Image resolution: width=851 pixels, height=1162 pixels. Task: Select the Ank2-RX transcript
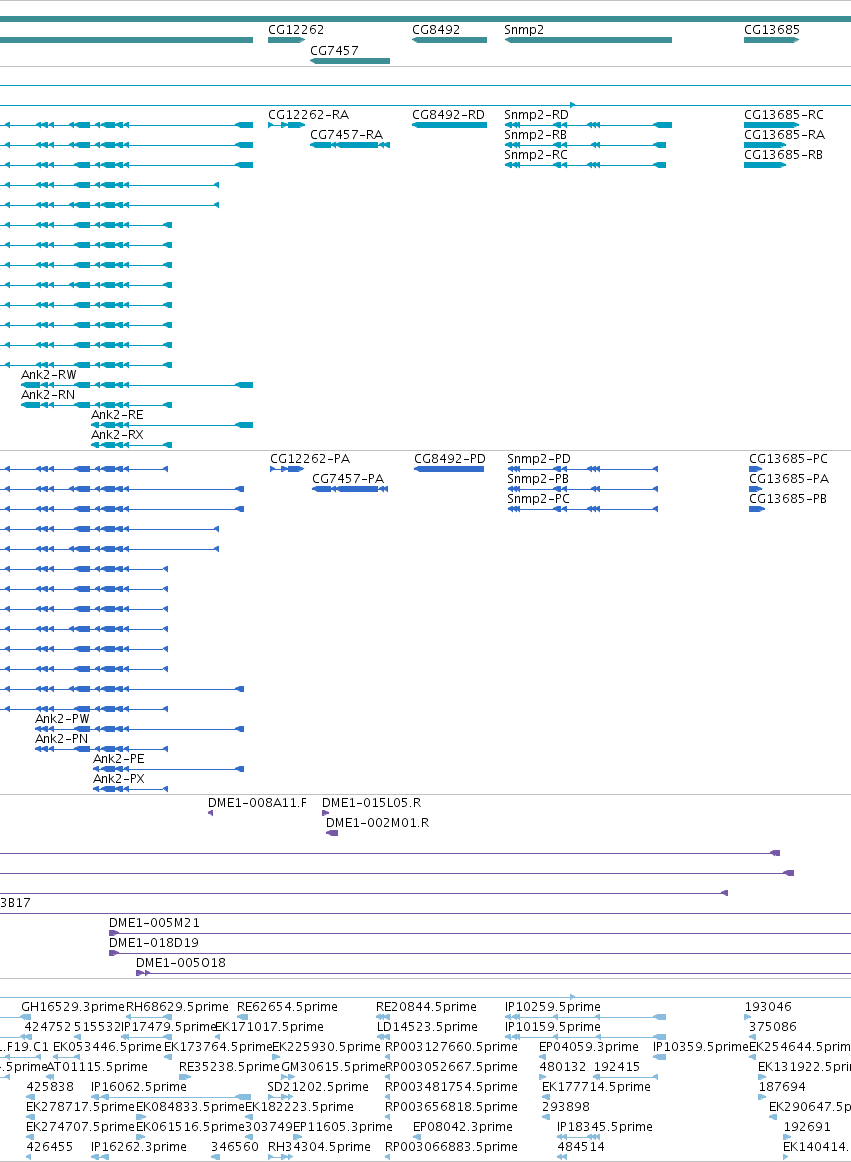click(x=117, y=435)
